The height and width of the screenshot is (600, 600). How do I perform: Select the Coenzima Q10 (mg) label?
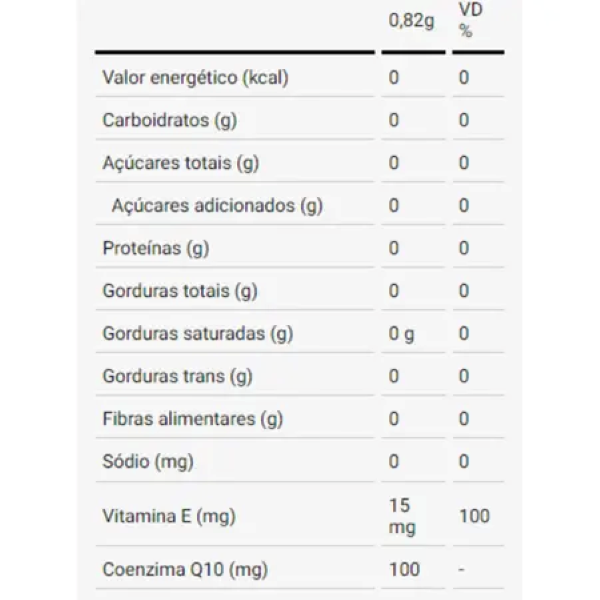coord(185,570)
